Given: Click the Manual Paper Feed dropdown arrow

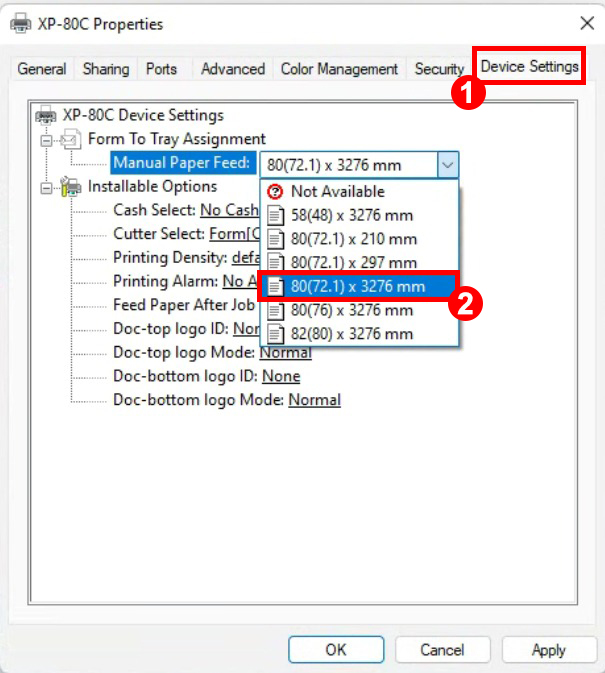Looking at the screenshot, I should pos(448,165).
